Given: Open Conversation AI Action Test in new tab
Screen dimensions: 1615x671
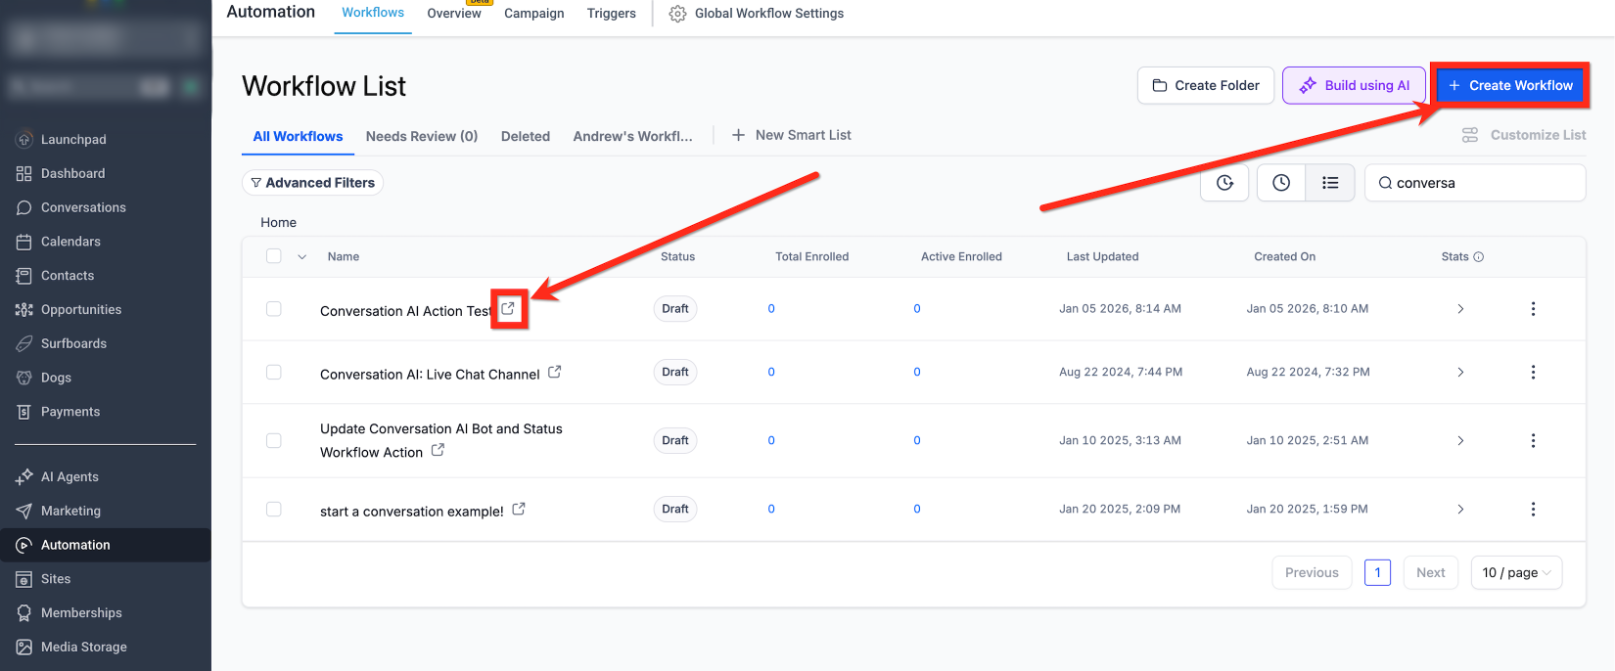Looking at the screenshot, I should click(x=508, y=309).
